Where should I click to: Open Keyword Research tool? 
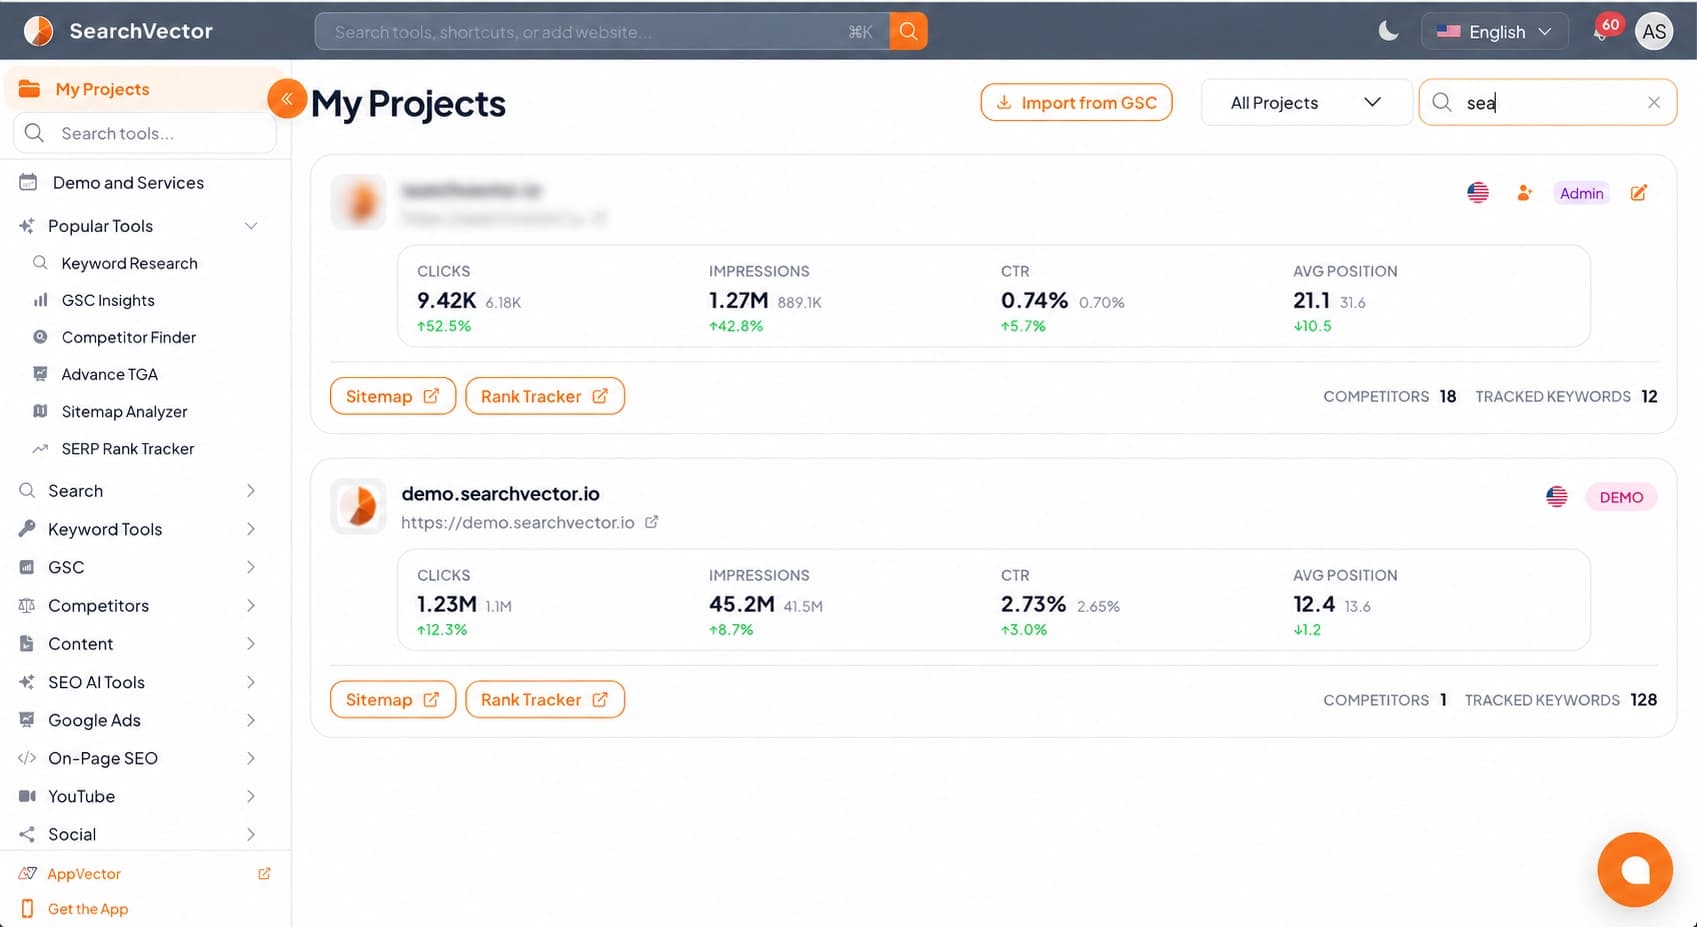click(129, 263)
